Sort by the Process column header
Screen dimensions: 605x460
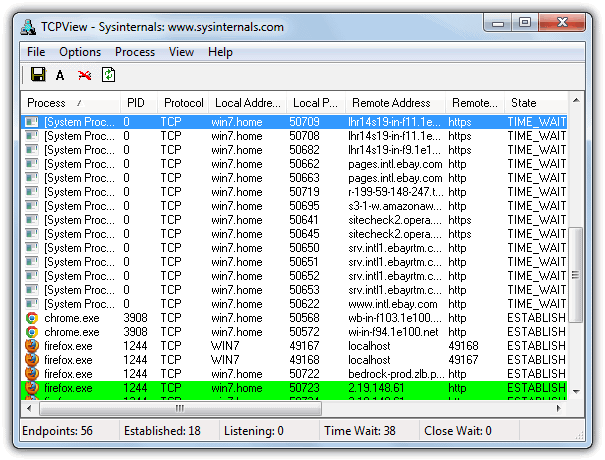tap(71, 103)
